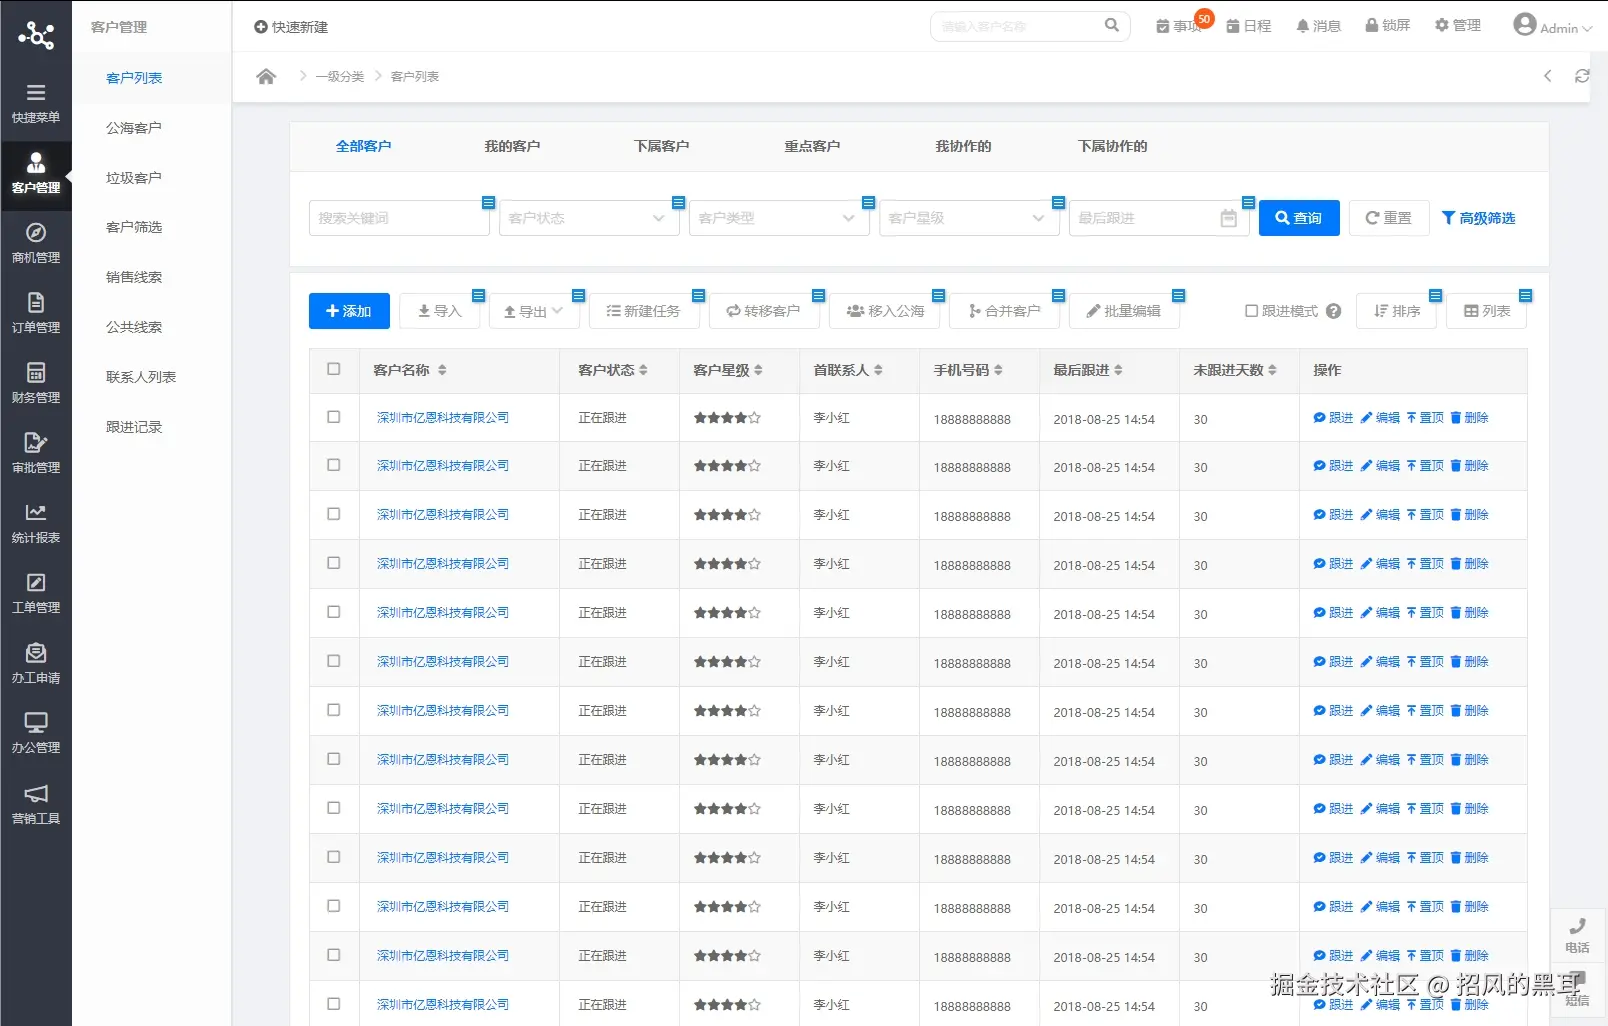Image resolution: width=1608 pixels, height=1026 pixels.
Task: Open 管理 gear settings
Action: 1458,26
